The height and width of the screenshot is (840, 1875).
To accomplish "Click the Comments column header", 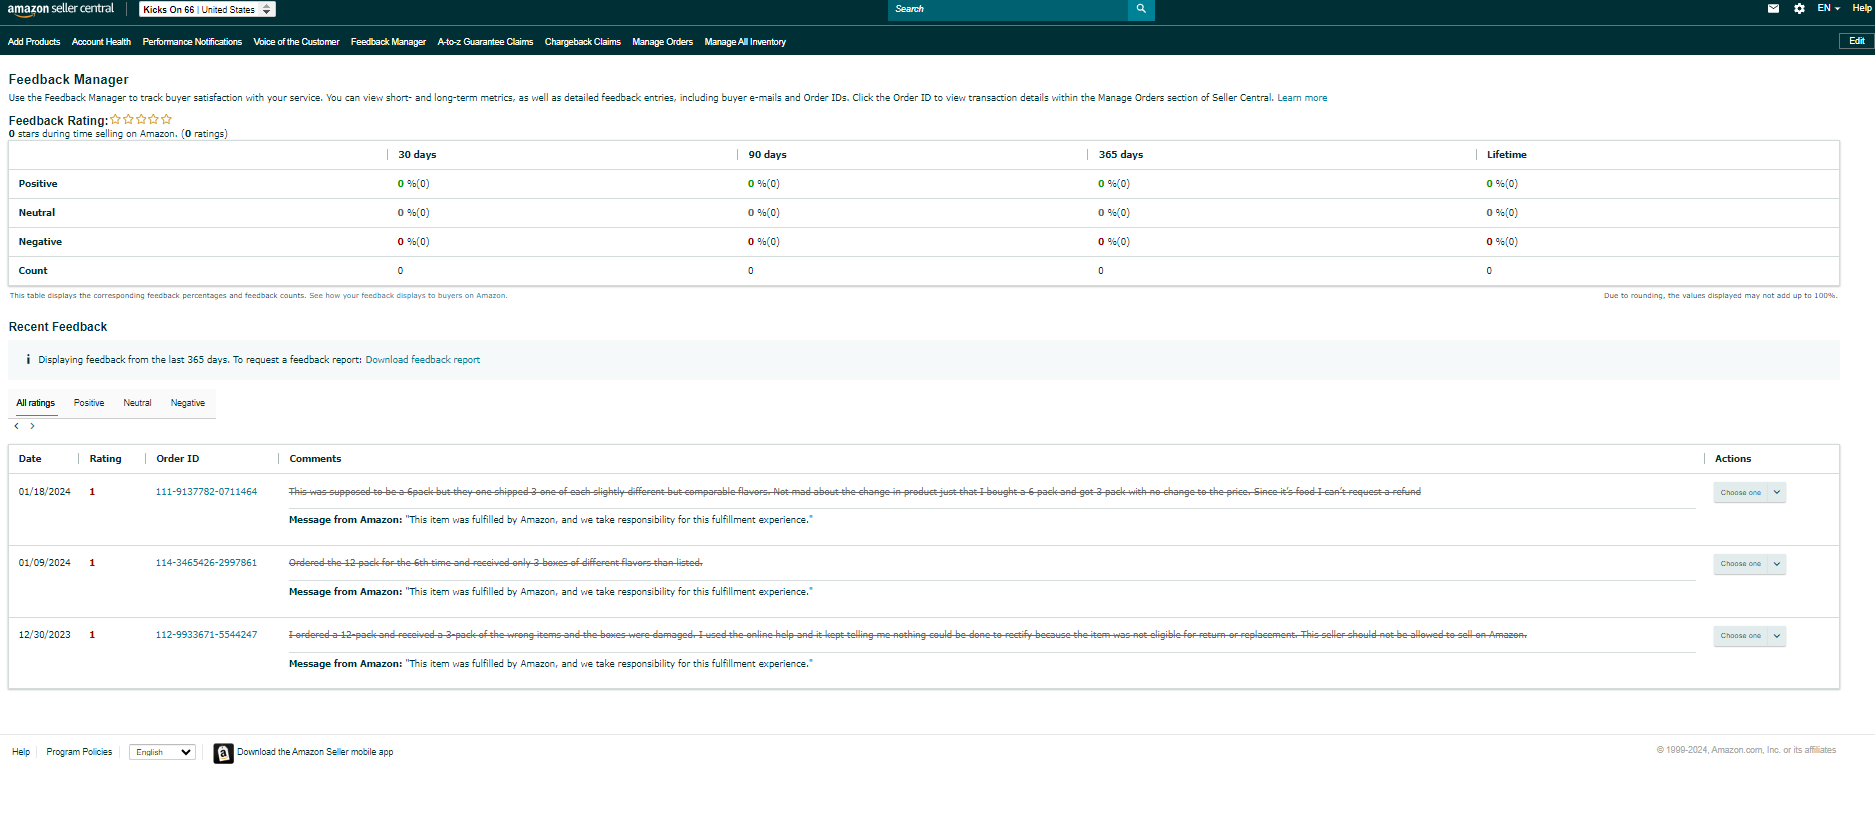I will pos(315,459).
